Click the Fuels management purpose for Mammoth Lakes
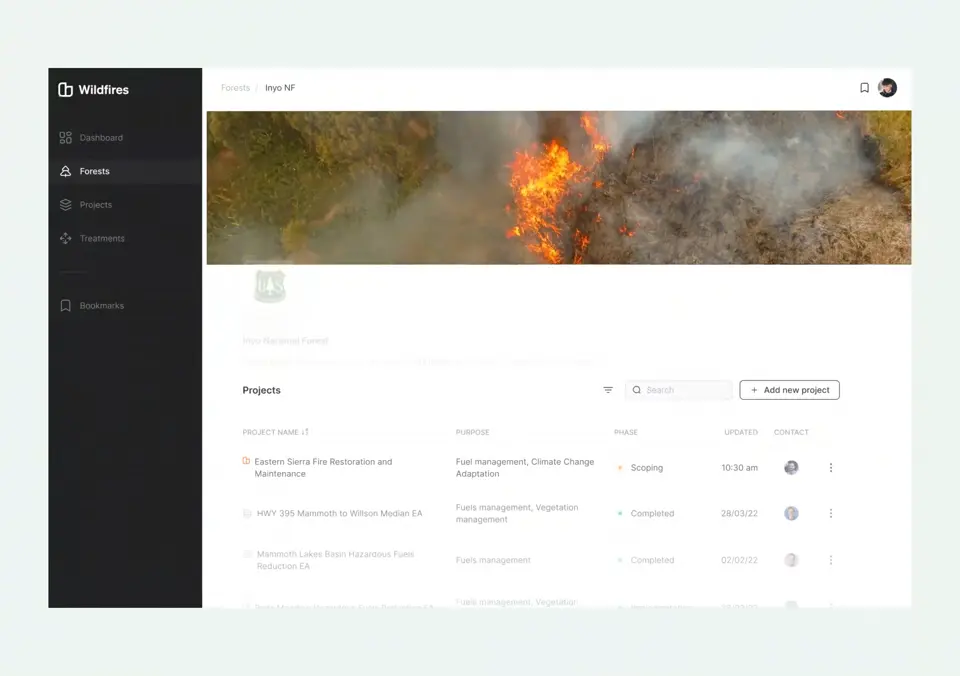The width and height of the screenshot is (960, 676). [x=493, y=560]
